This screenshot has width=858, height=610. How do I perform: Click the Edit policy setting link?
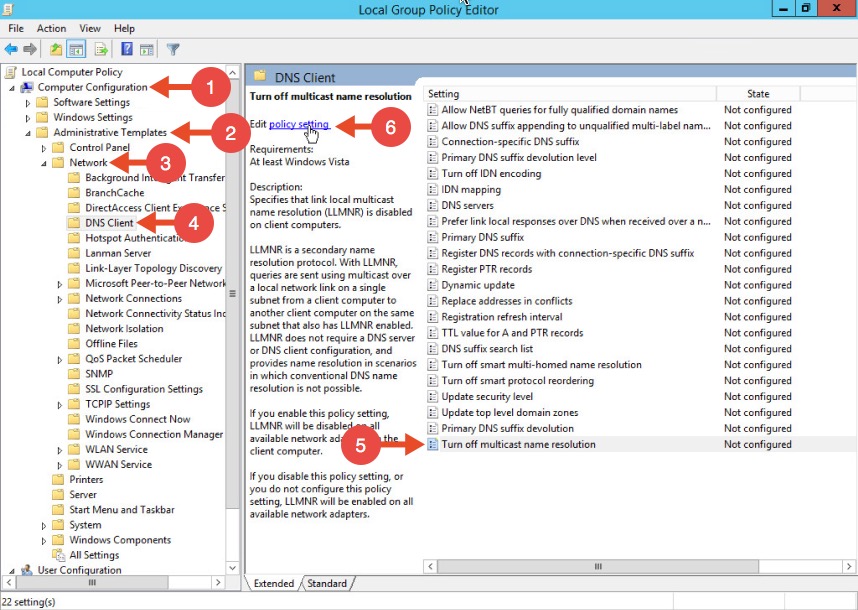click(x=298, y=124)
